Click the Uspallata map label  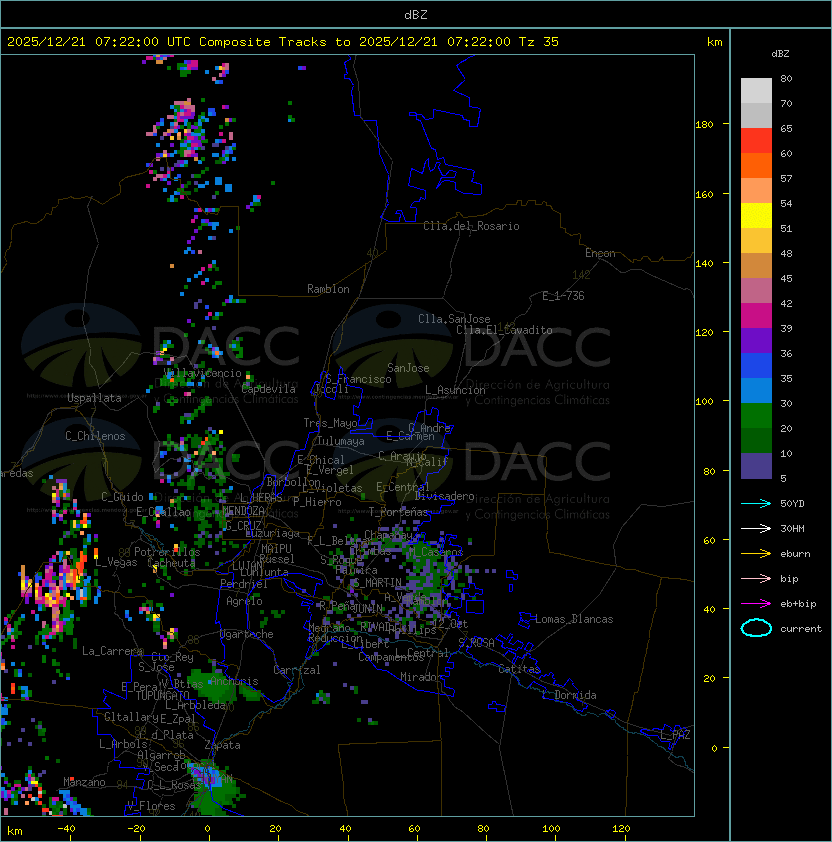point(94,398)
